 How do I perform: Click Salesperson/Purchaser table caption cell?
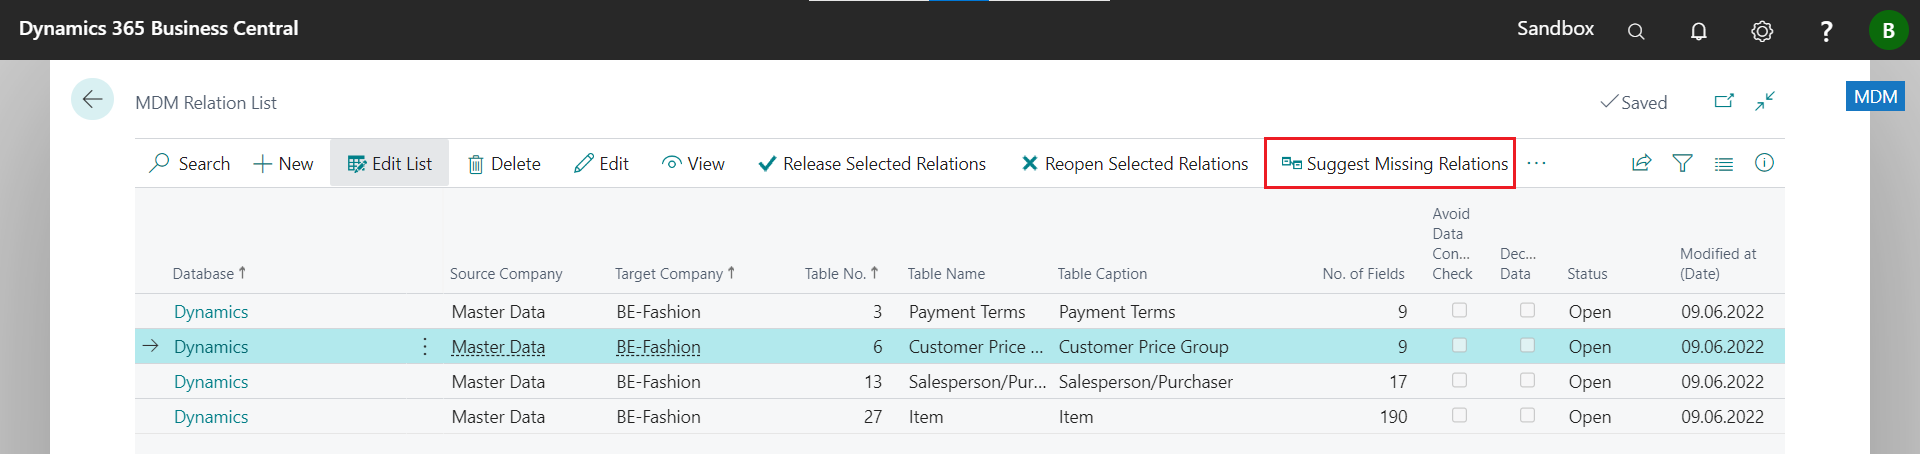pos(1146,382)
